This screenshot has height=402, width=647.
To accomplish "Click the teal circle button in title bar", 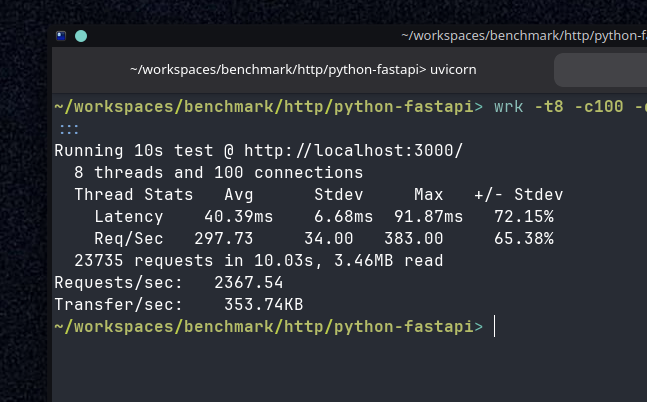I will [81, 36].
